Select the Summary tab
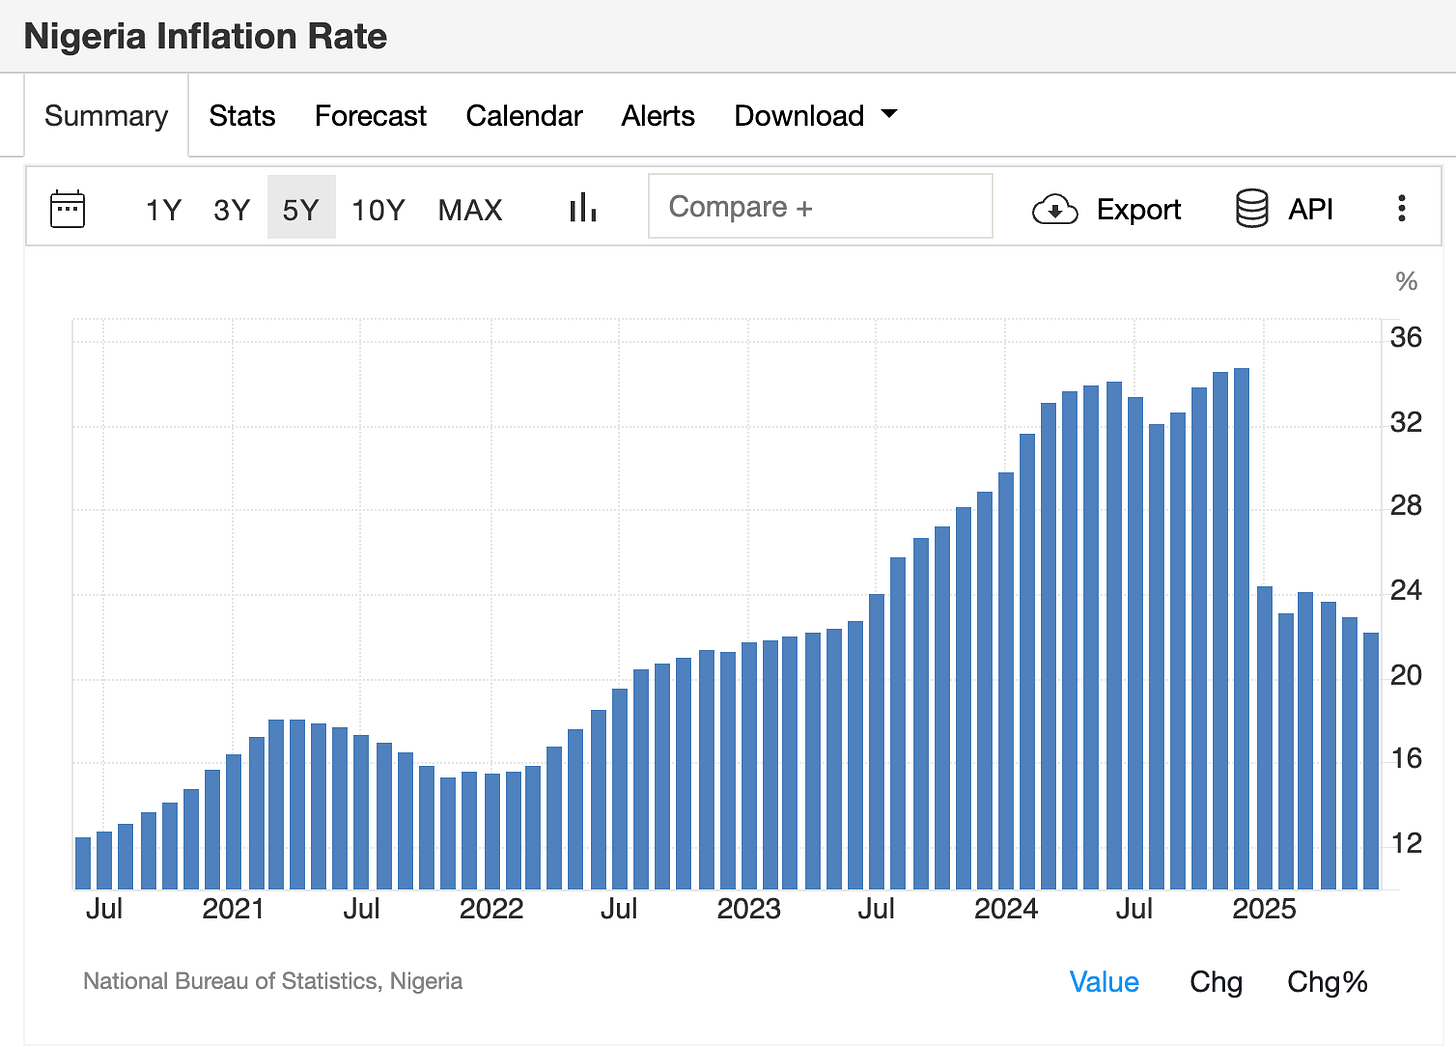This screenshot has height=1047, width=1456. coord(106,116)
